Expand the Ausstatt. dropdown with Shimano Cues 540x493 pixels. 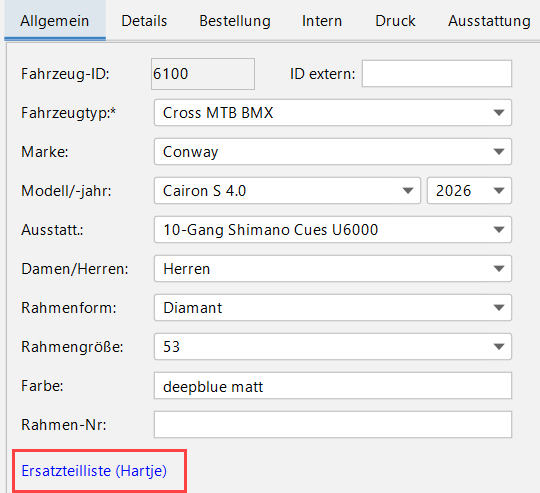333,229
